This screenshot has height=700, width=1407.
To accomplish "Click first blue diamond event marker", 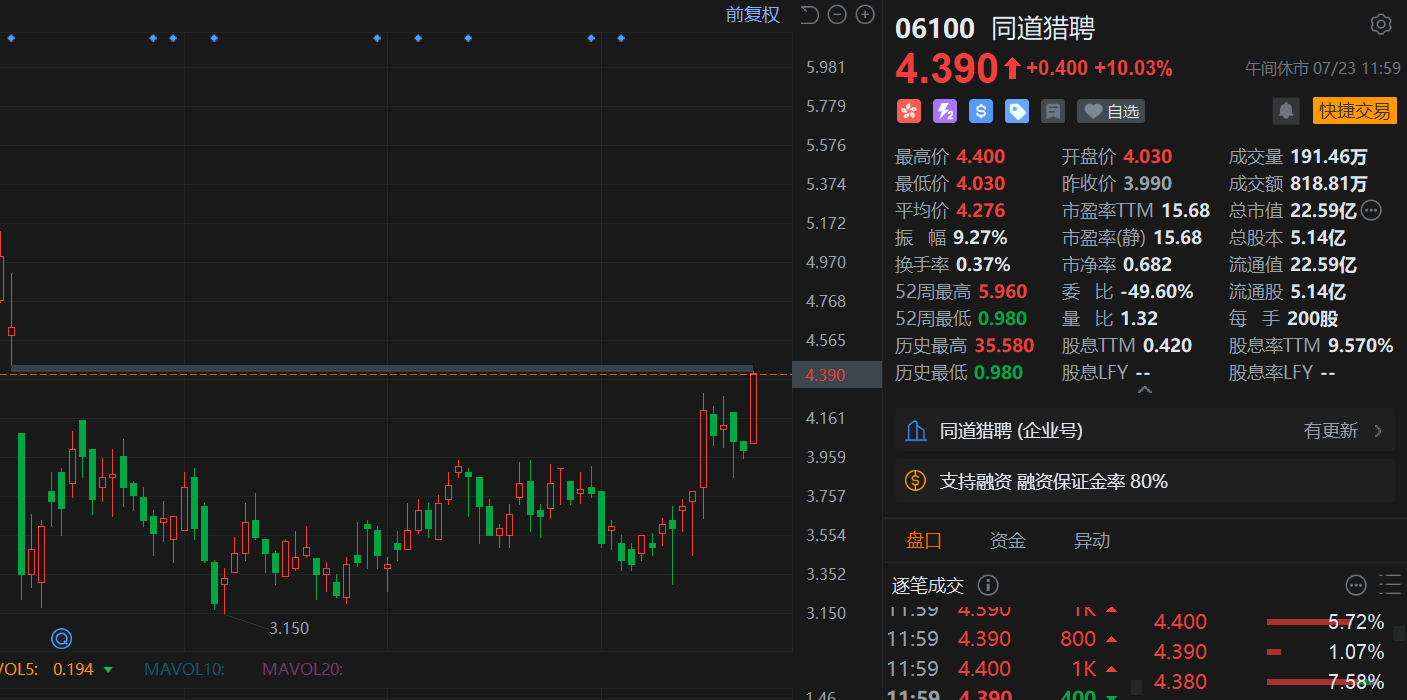I will 11,38.
